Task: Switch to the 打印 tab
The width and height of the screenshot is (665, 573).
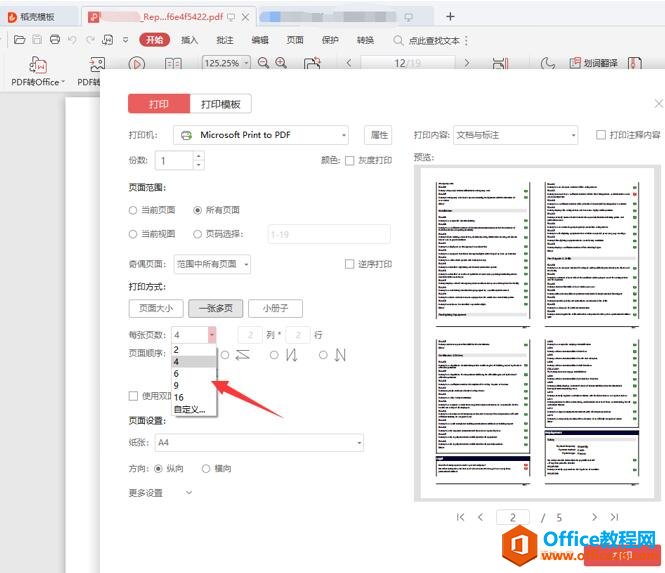Action: [159, 104]
